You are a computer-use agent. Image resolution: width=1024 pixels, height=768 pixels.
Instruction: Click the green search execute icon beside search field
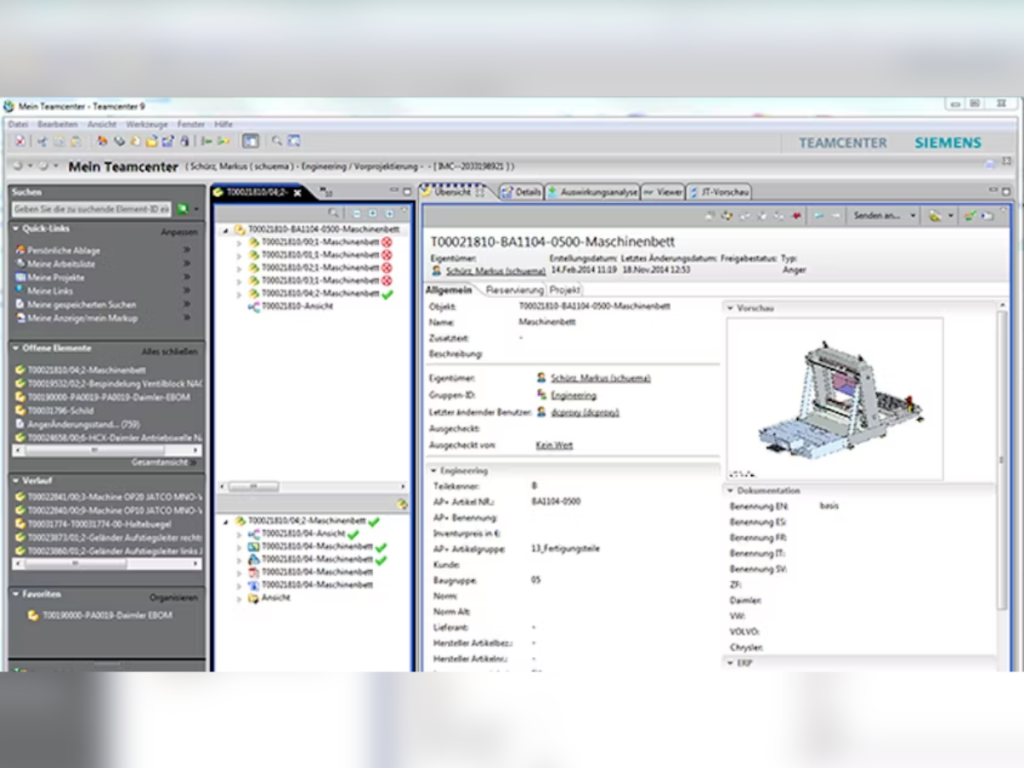[x=183, y=209]
